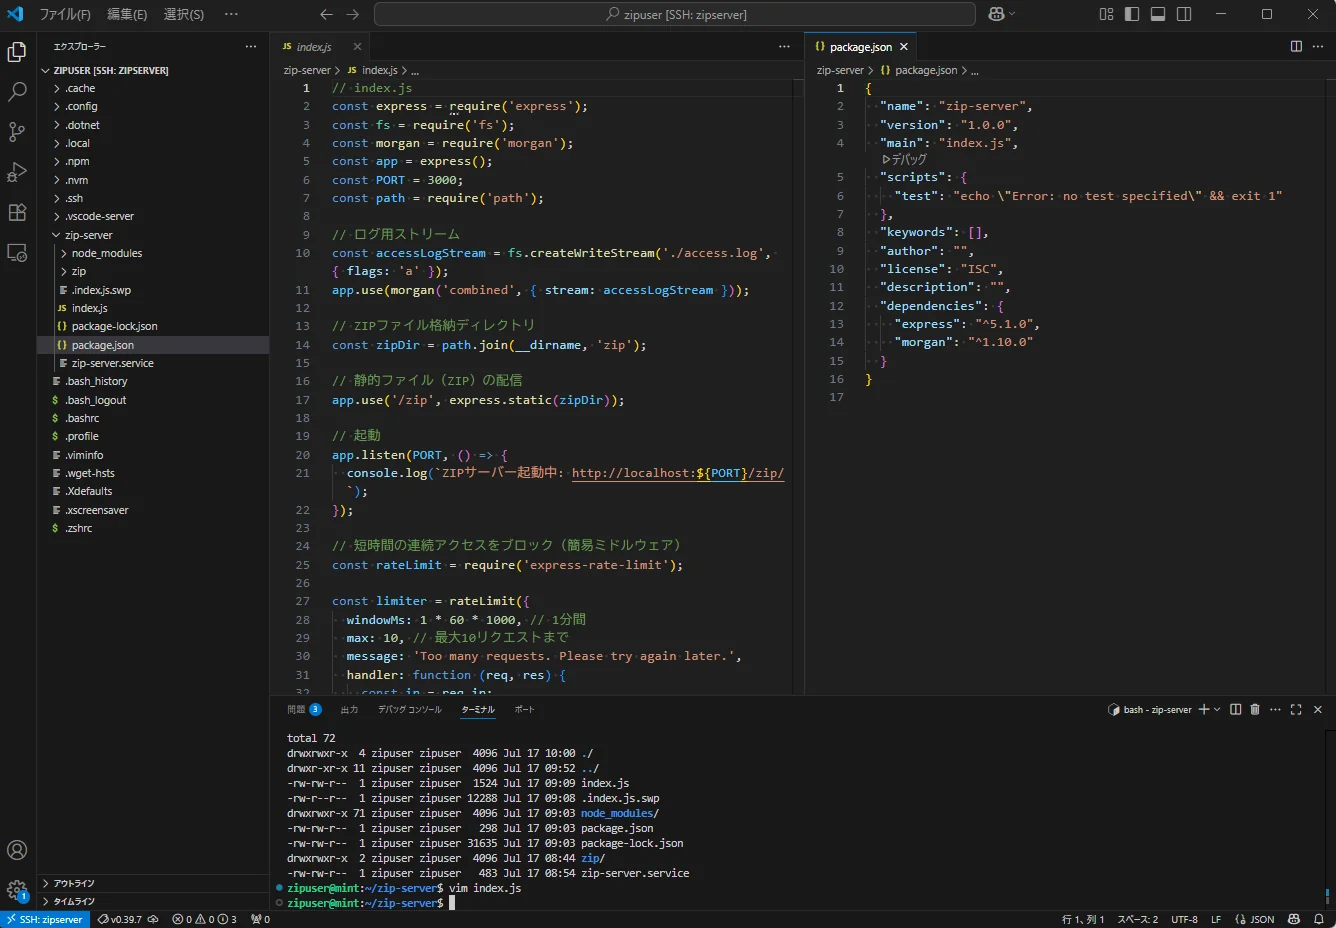Open the new terminal launch profile dropdown
Viewport: 1336px width, 928px height.
tap(1217, 709)
